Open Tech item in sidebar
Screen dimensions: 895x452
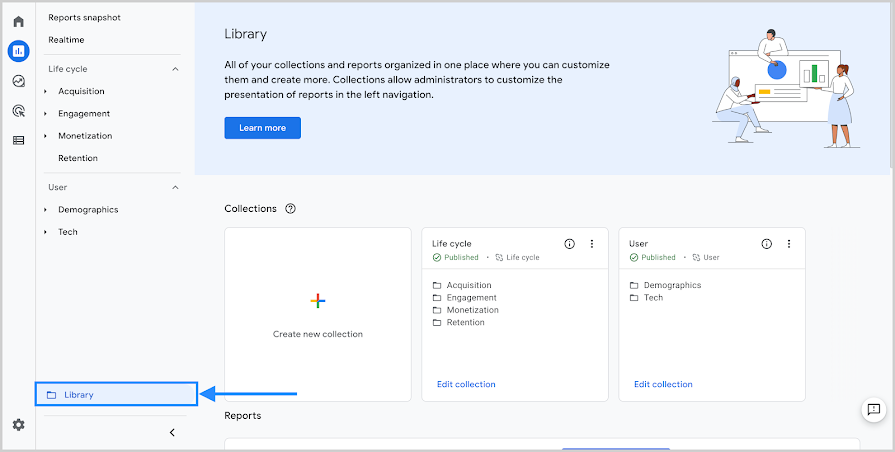click(67, 232)
